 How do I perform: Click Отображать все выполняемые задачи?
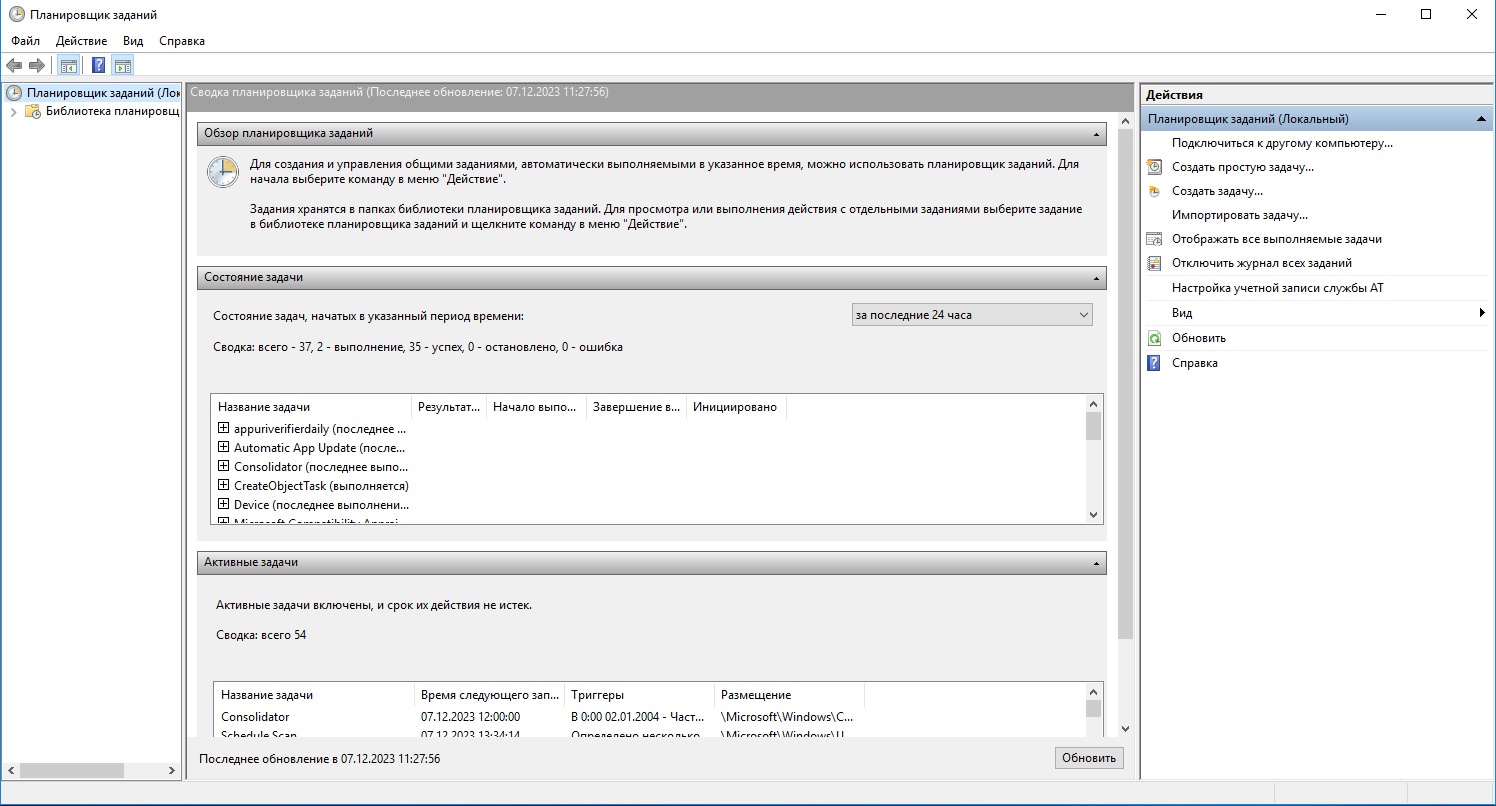(x=1276, y=239)
